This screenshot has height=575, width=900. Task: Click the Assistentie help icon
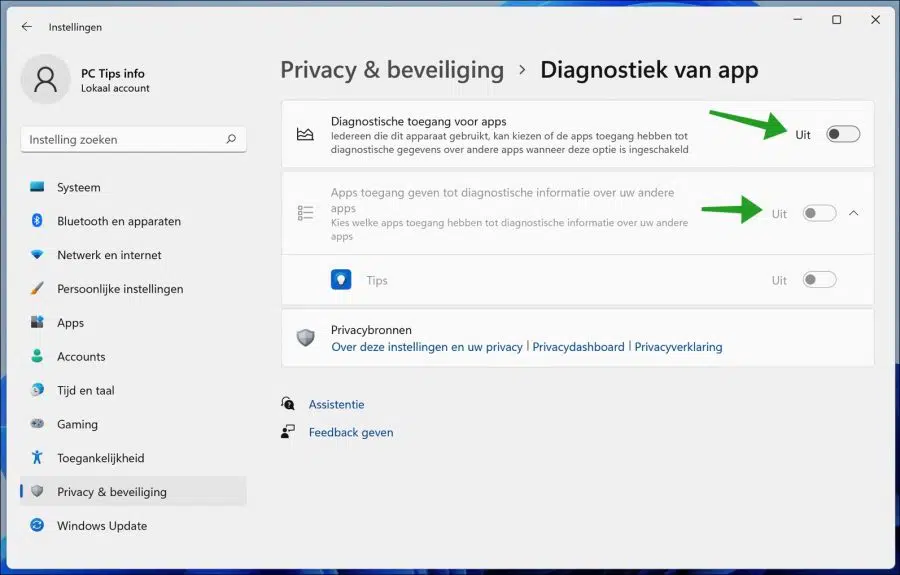tap(288, 403)
